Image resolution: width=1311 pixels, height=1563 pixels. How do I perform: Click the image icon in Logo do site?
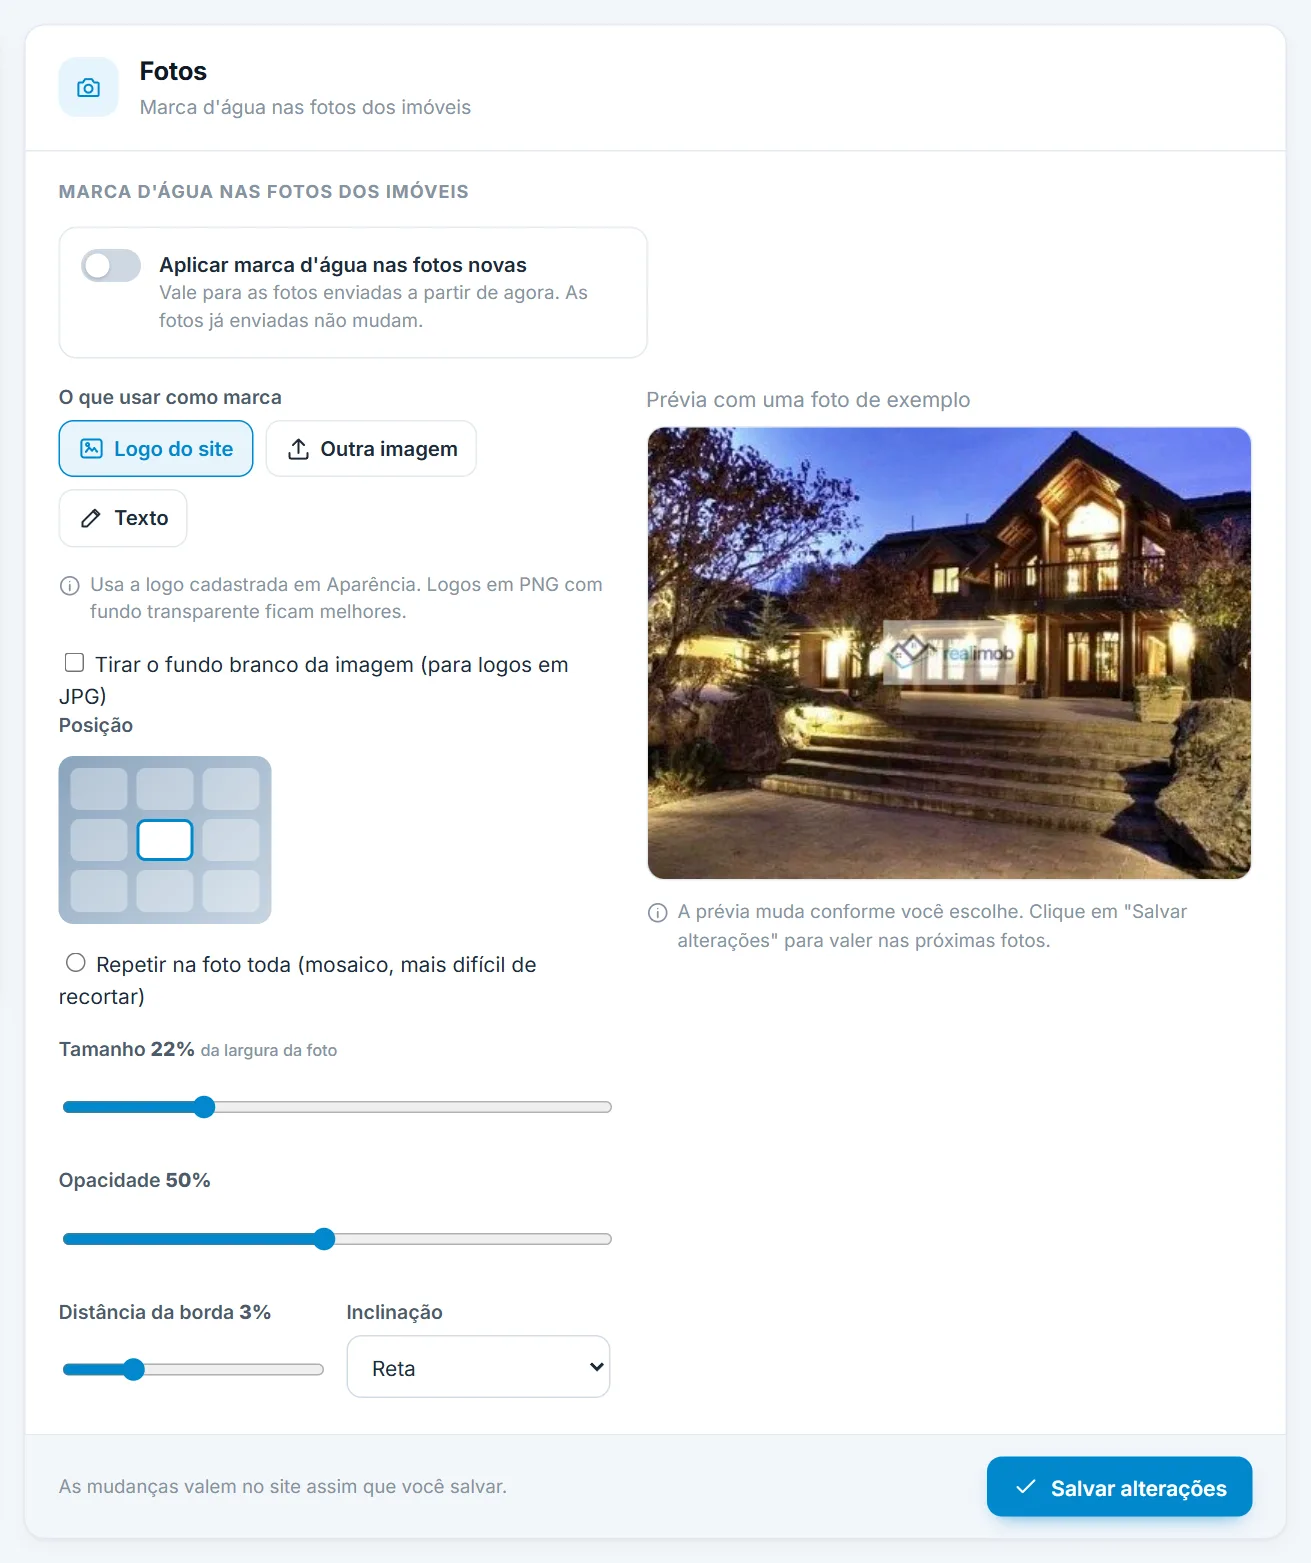(x=91, y=448)
